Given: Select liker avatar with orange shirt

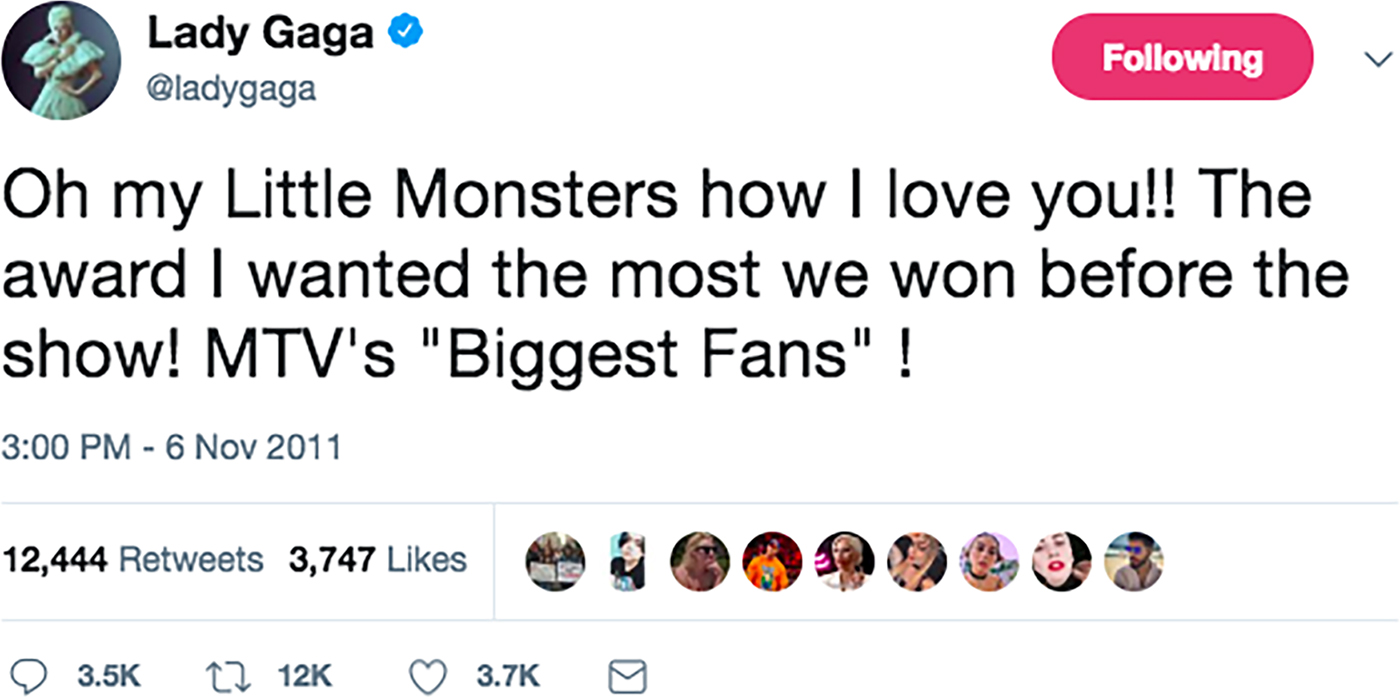Looking at the screenshot, I should pos(772,561).
